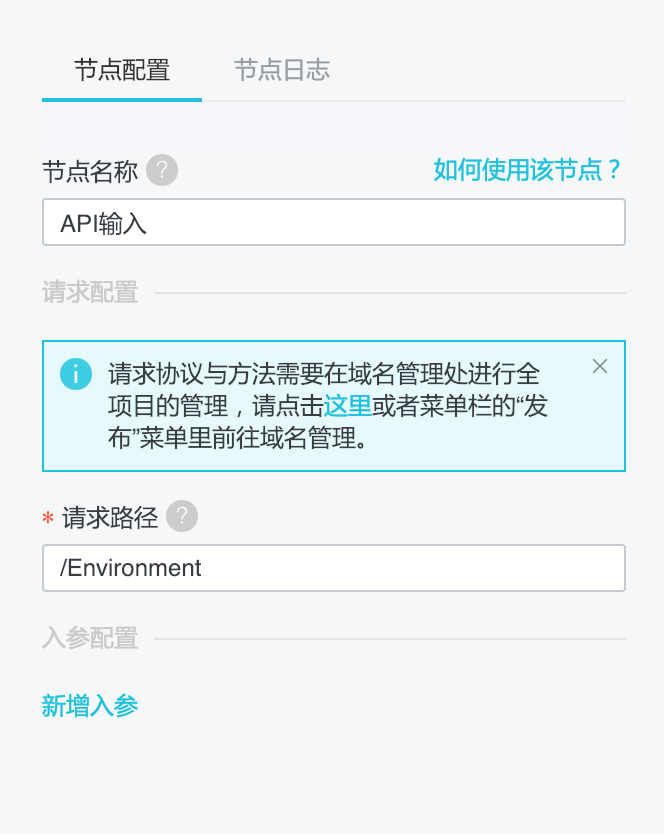This screenshot has width=664, height=834.
Task: Click the 请求路径 field label
Action: point(110,517)
